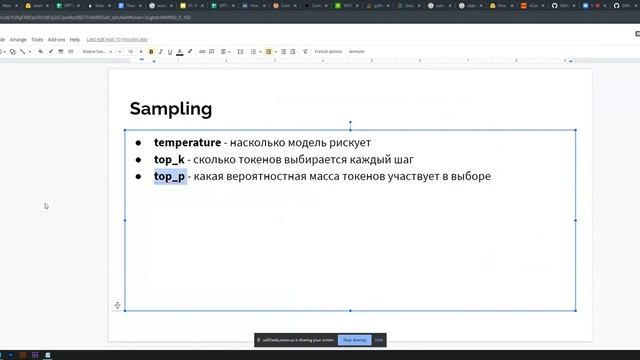The height and width of the screenshot is (360, 640).
Task: Click the border color pencil icon
Action: pyautogui.click(x=51, y=52)
